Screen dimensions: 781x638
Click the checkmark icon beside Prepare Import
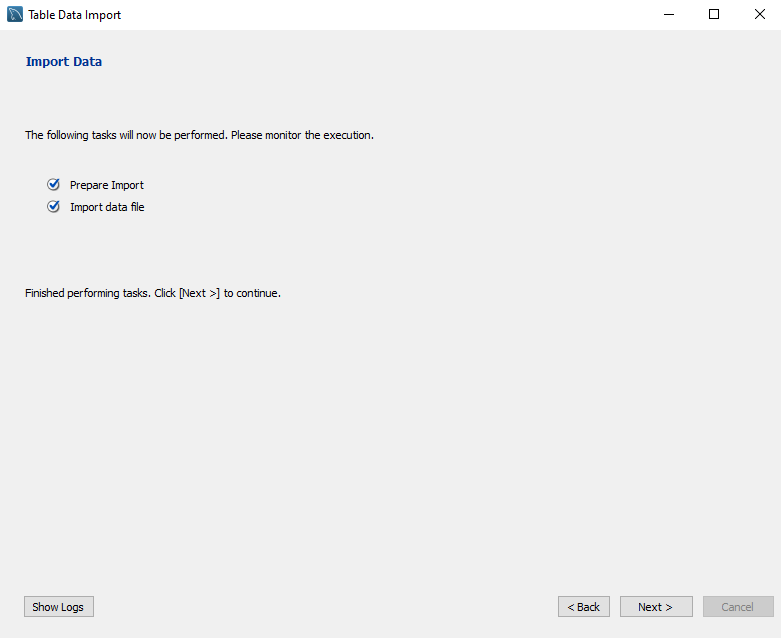(x=53, y=185)
